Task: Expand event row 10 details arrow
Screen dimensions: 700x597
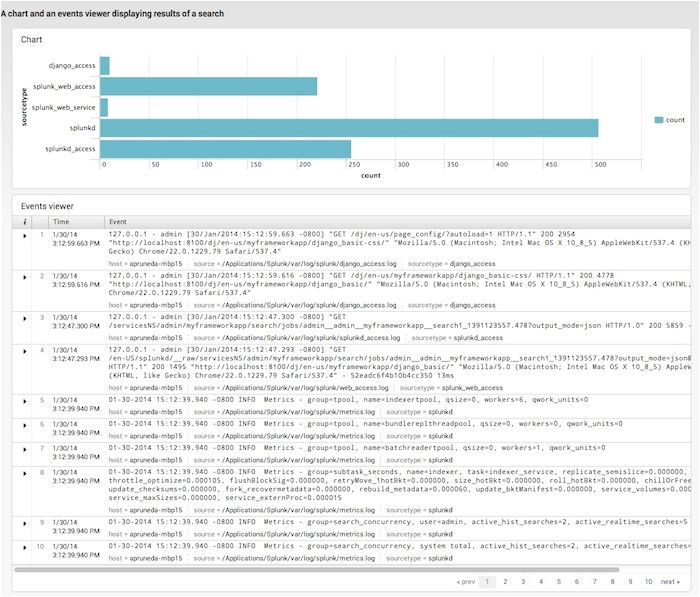Action: pyautogui.click(x=25, y=548)
